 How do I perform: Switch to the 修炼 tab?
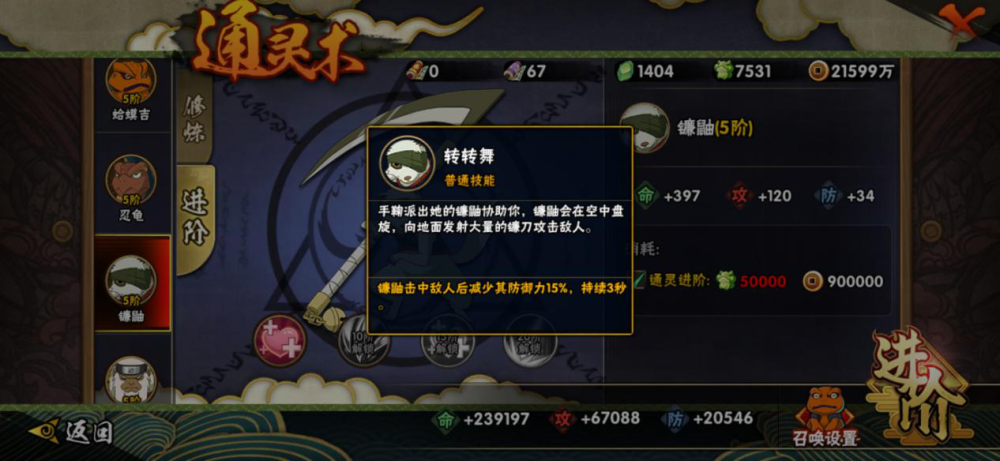(x=195, y=118)
